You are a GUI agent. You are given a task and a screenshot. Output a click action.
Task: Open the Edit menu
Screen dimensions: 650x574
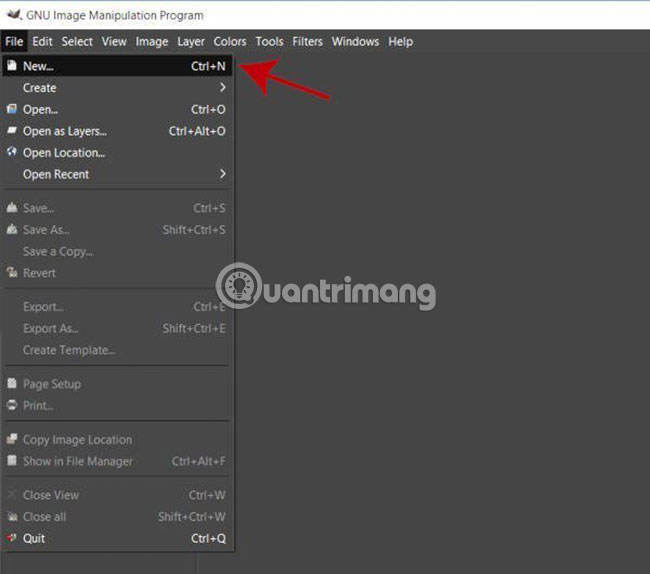click(42, 41)
